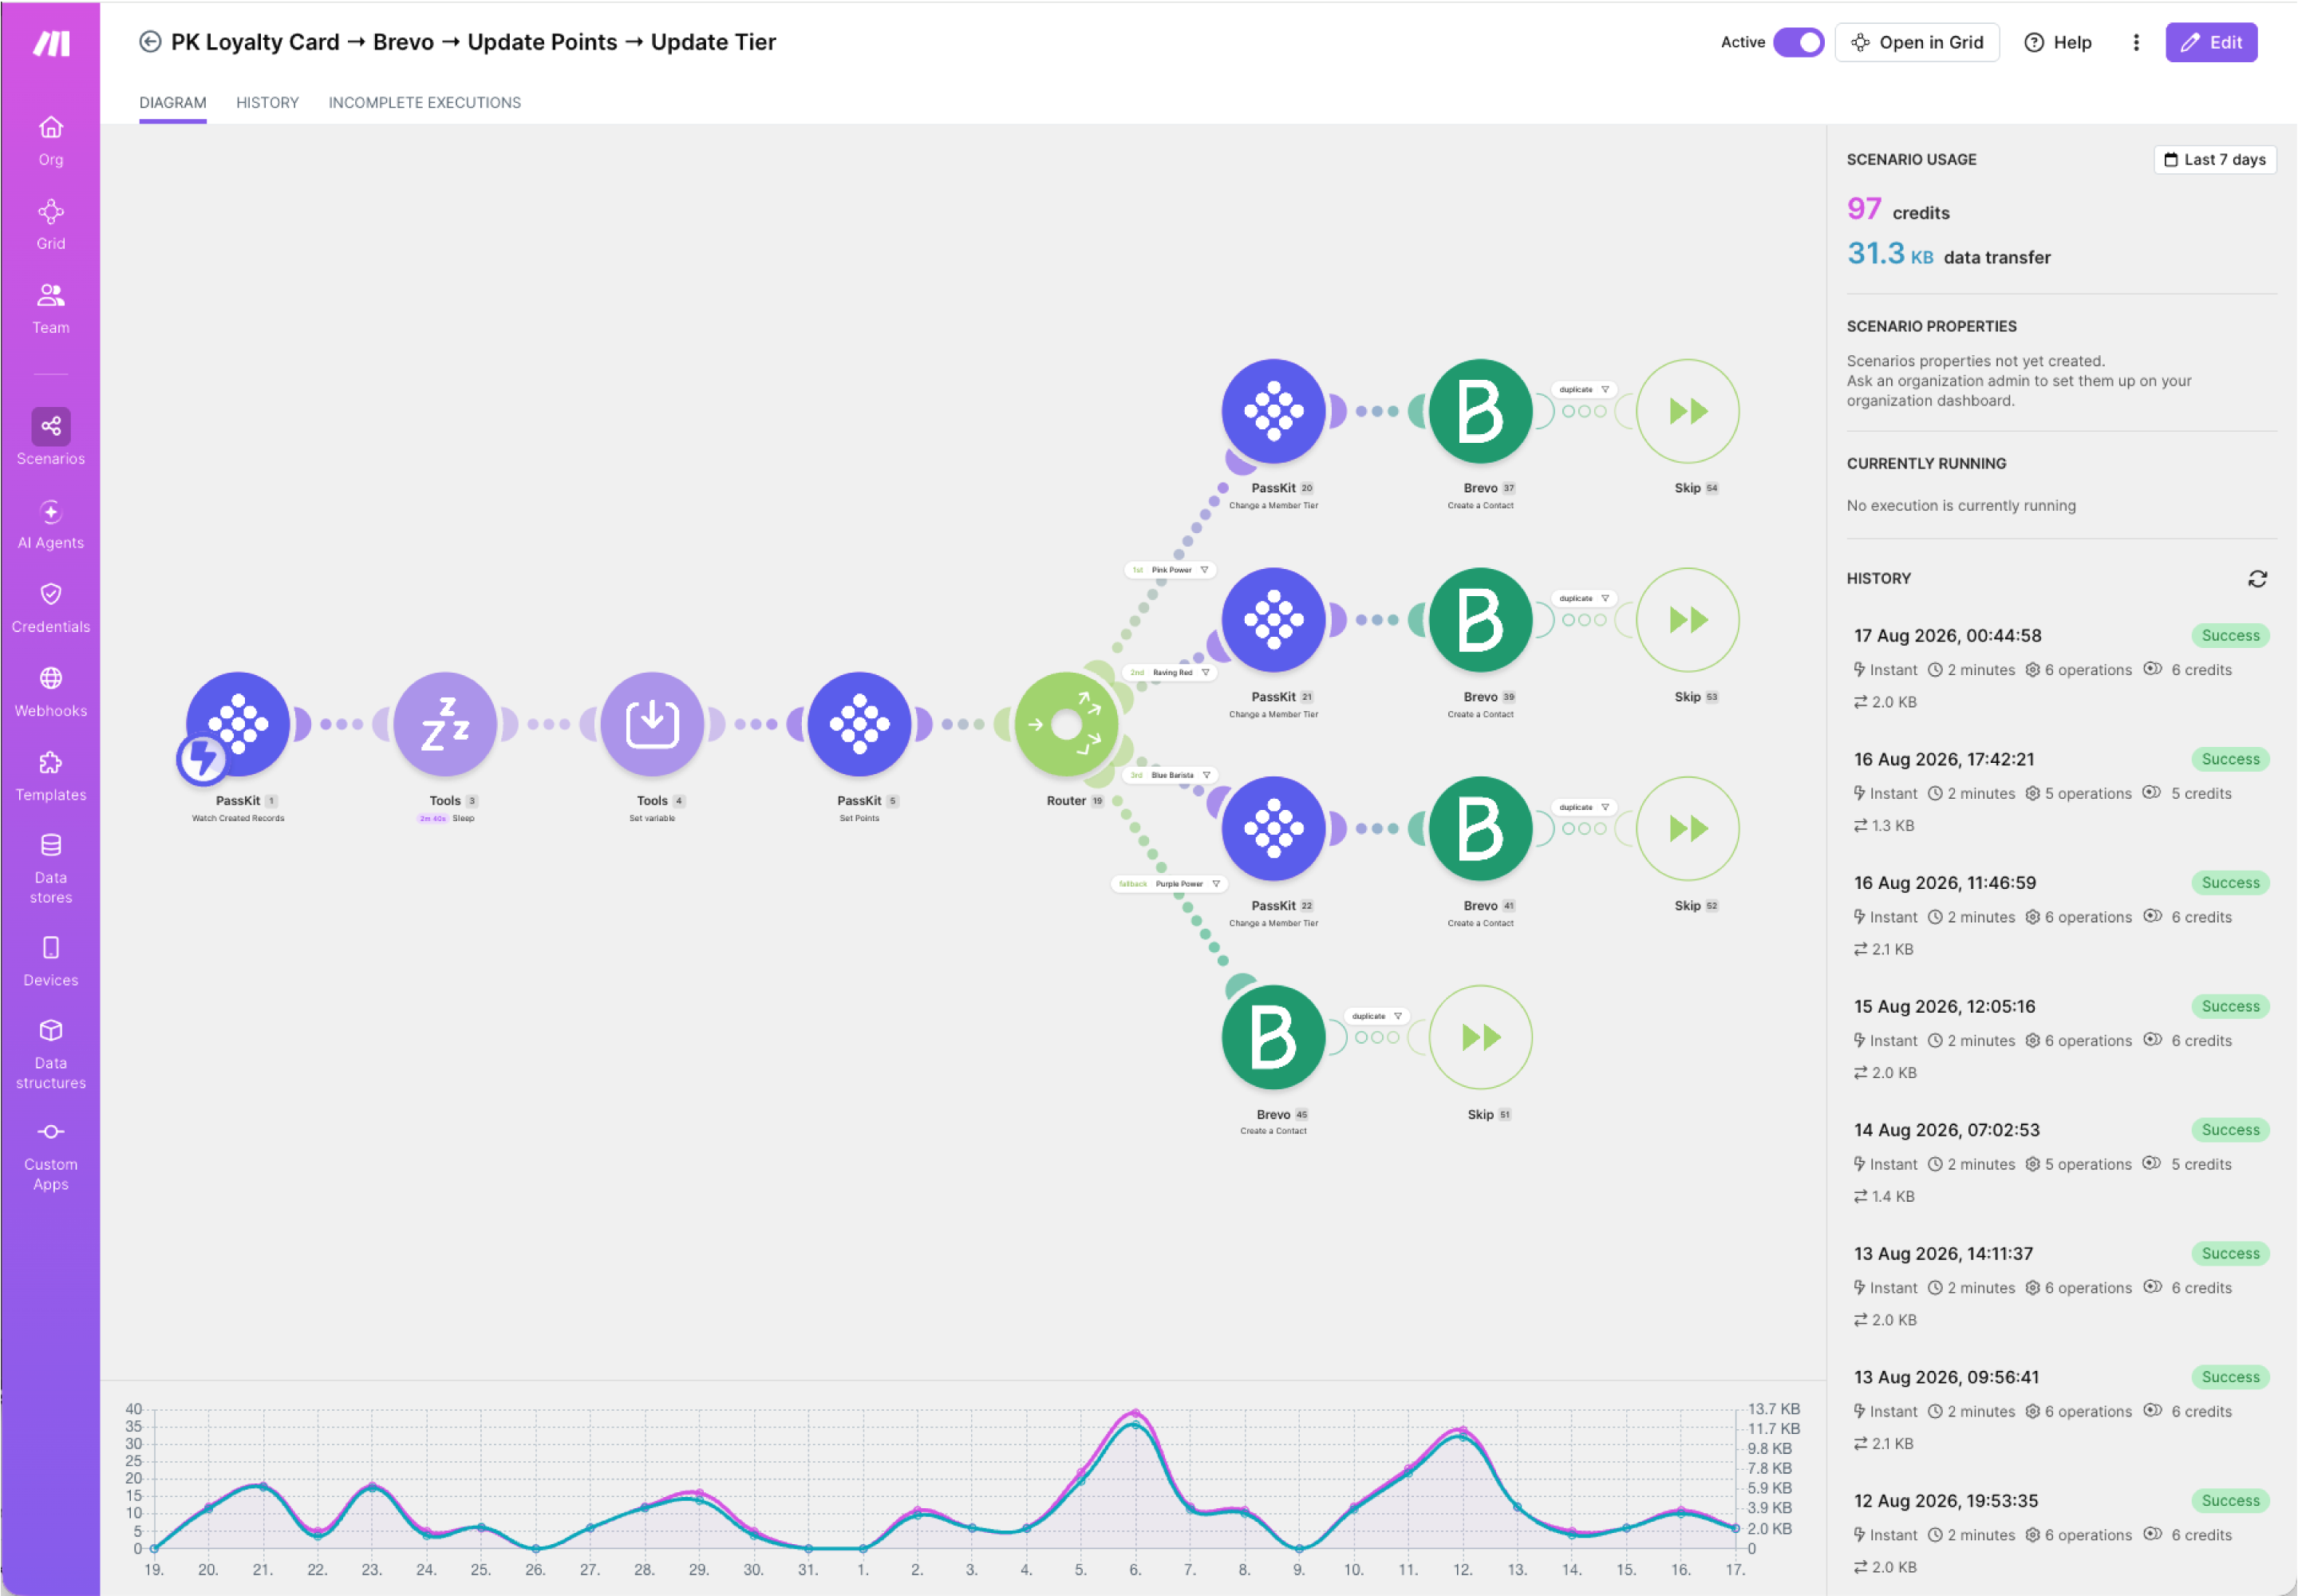Click the Edit scenario button
Image resolution: width=2298 pixels, height=1596 pixels.
pyautogui.click(x=2211, y=42)
